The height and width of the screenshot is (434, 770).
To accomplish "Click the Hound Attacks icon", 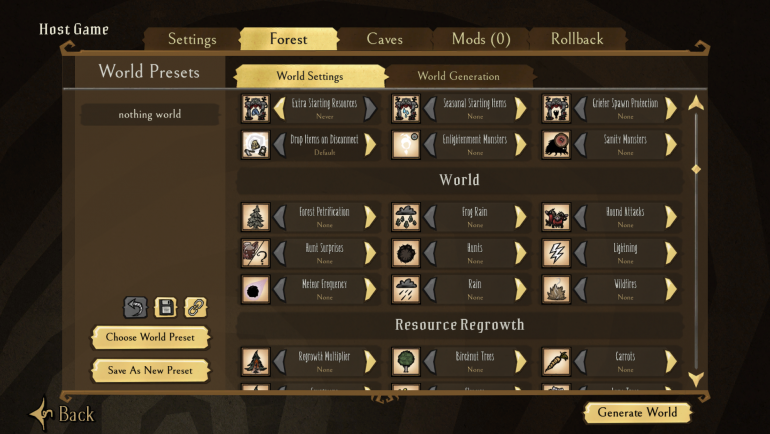I will point(556,217).
